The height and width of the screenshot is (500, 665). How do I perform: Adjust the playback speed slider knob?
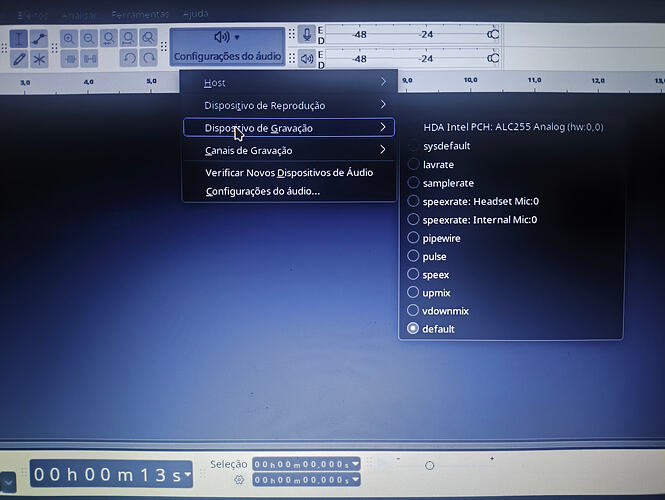(429, 465)
